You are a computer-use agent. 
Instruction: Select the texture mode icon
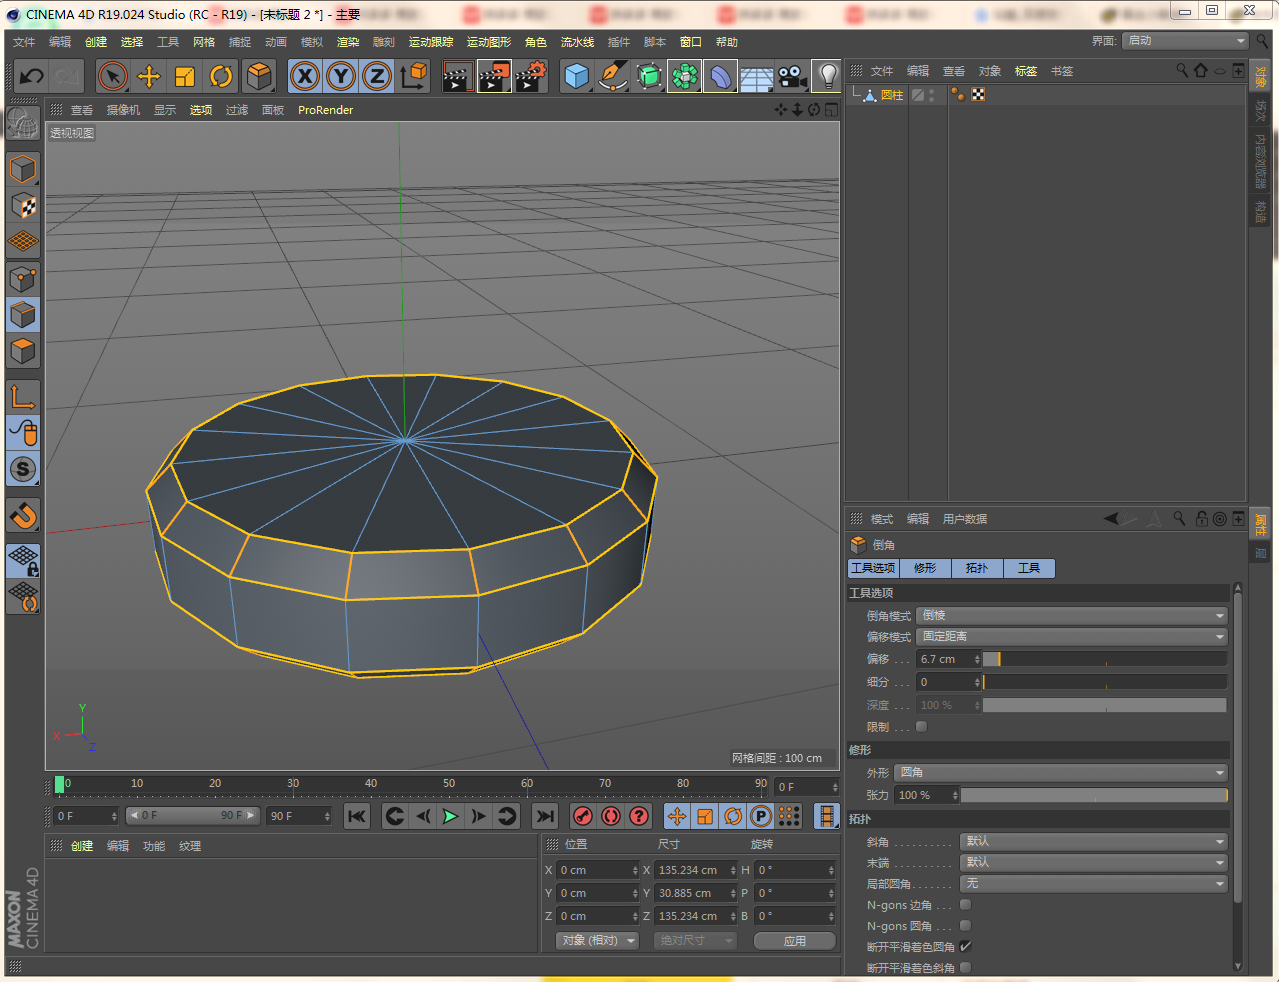[x=23, y=205]
